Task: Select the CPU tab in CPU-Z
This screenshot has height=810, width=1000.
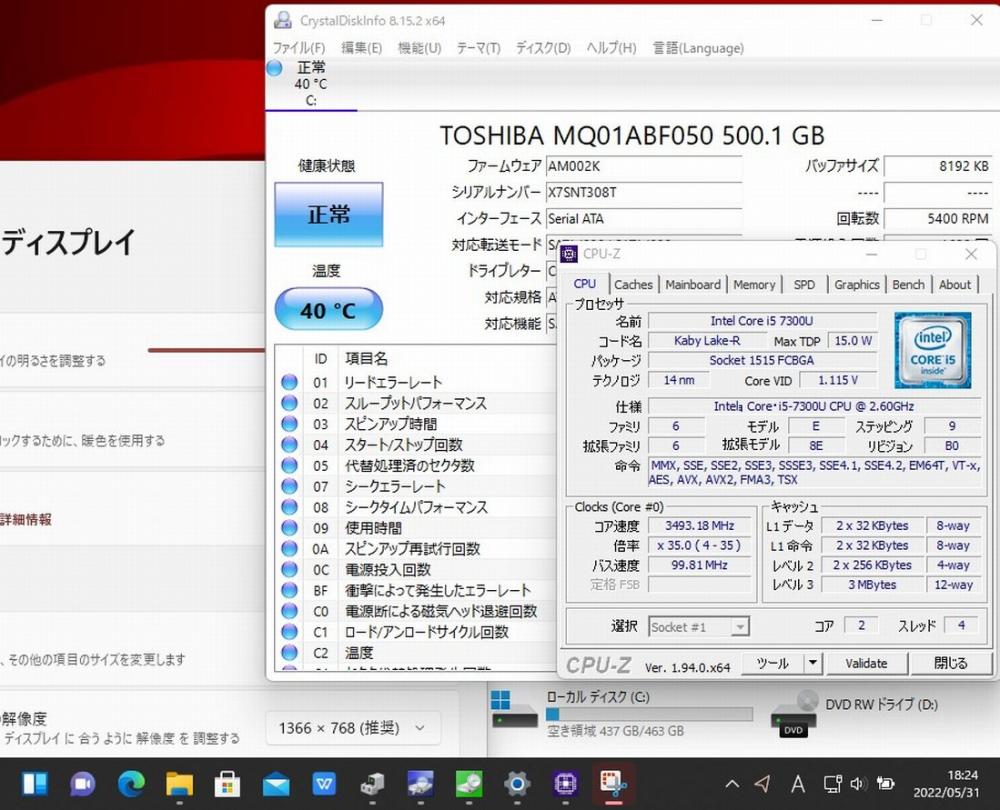Action: [x=585, y=284]
